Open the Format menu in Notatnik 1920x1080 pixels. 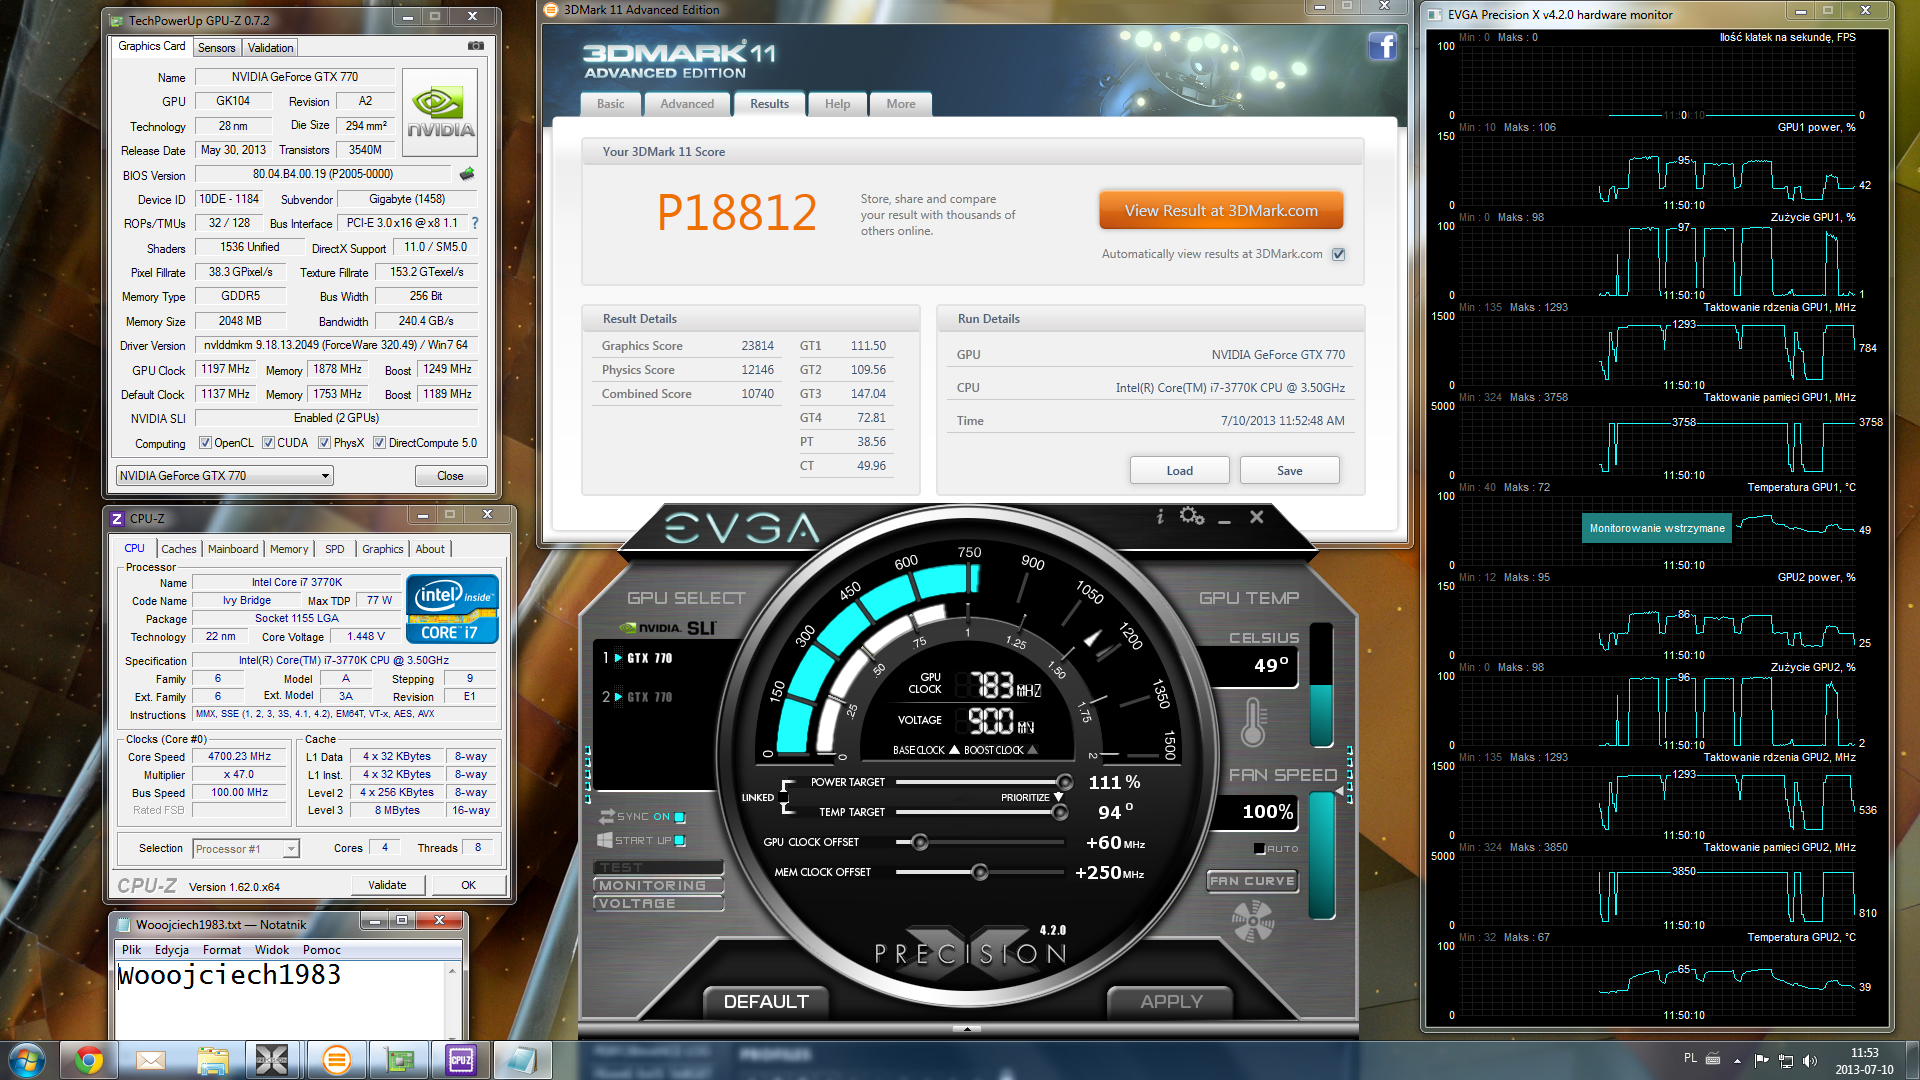pos(221,950)
